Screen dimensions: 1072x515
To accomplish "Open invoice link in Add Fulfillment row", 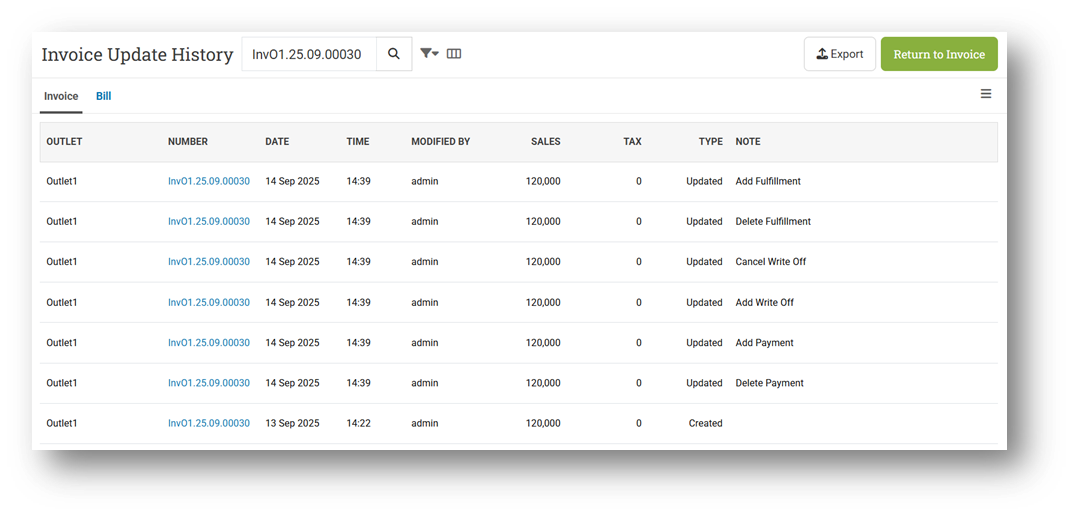I will (x=209, y=181).
